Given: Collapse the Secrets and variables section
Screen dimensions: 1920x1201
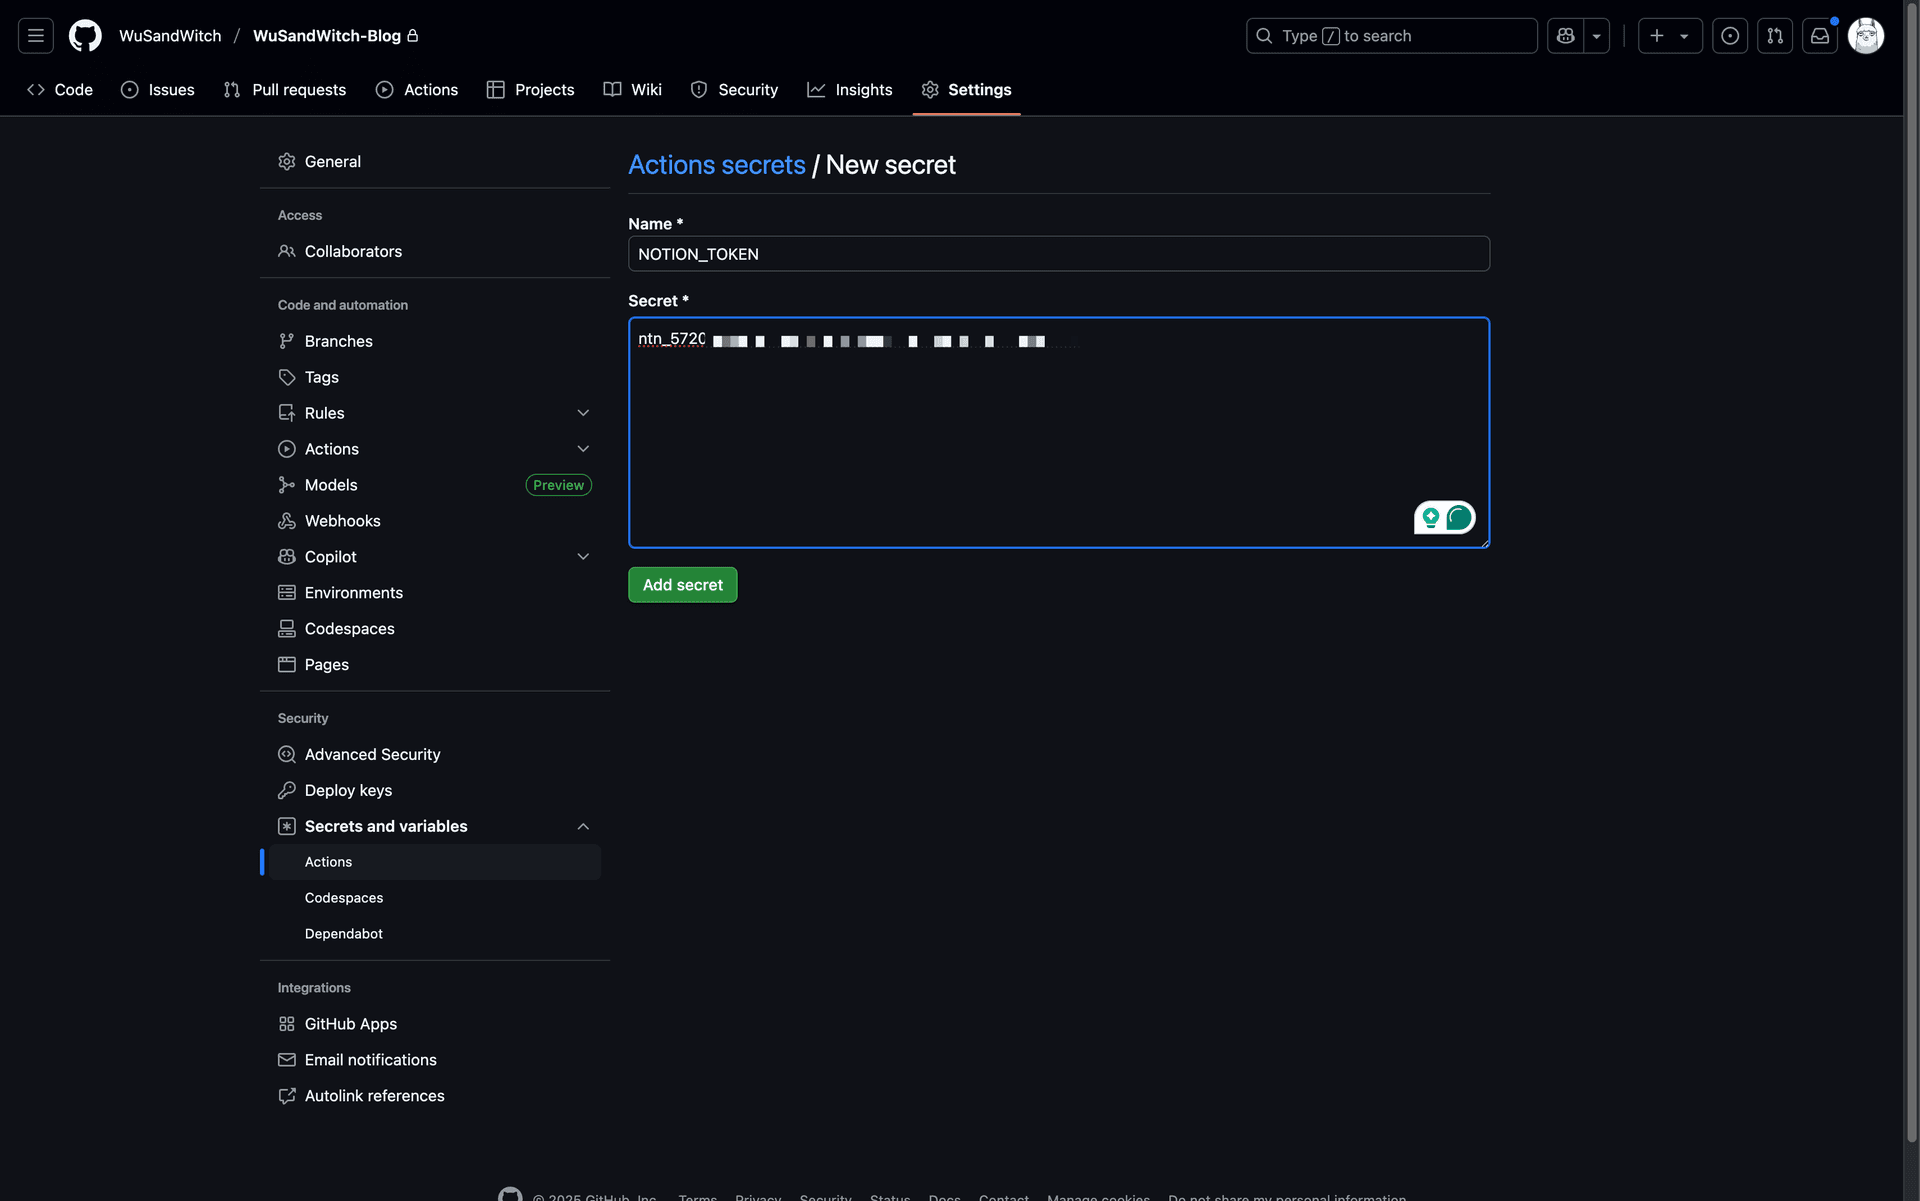Looking at the screenshot, I should click(583, 826).
